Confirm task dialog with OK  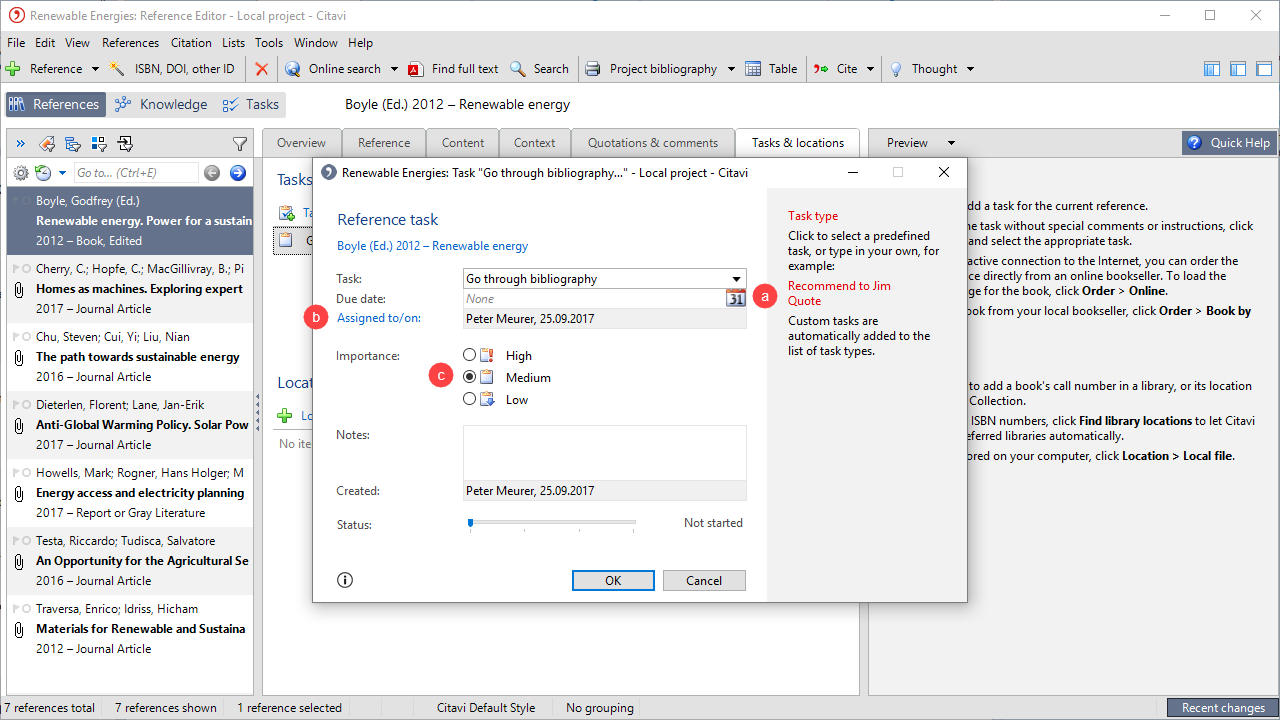pyautogui.click(x=613, y=580)
